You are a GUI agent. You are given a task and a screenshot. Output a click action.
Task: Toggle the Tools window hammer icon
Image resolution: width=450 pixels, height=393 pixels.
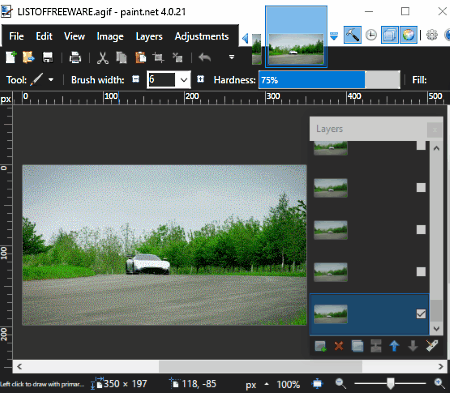point(352,35)
